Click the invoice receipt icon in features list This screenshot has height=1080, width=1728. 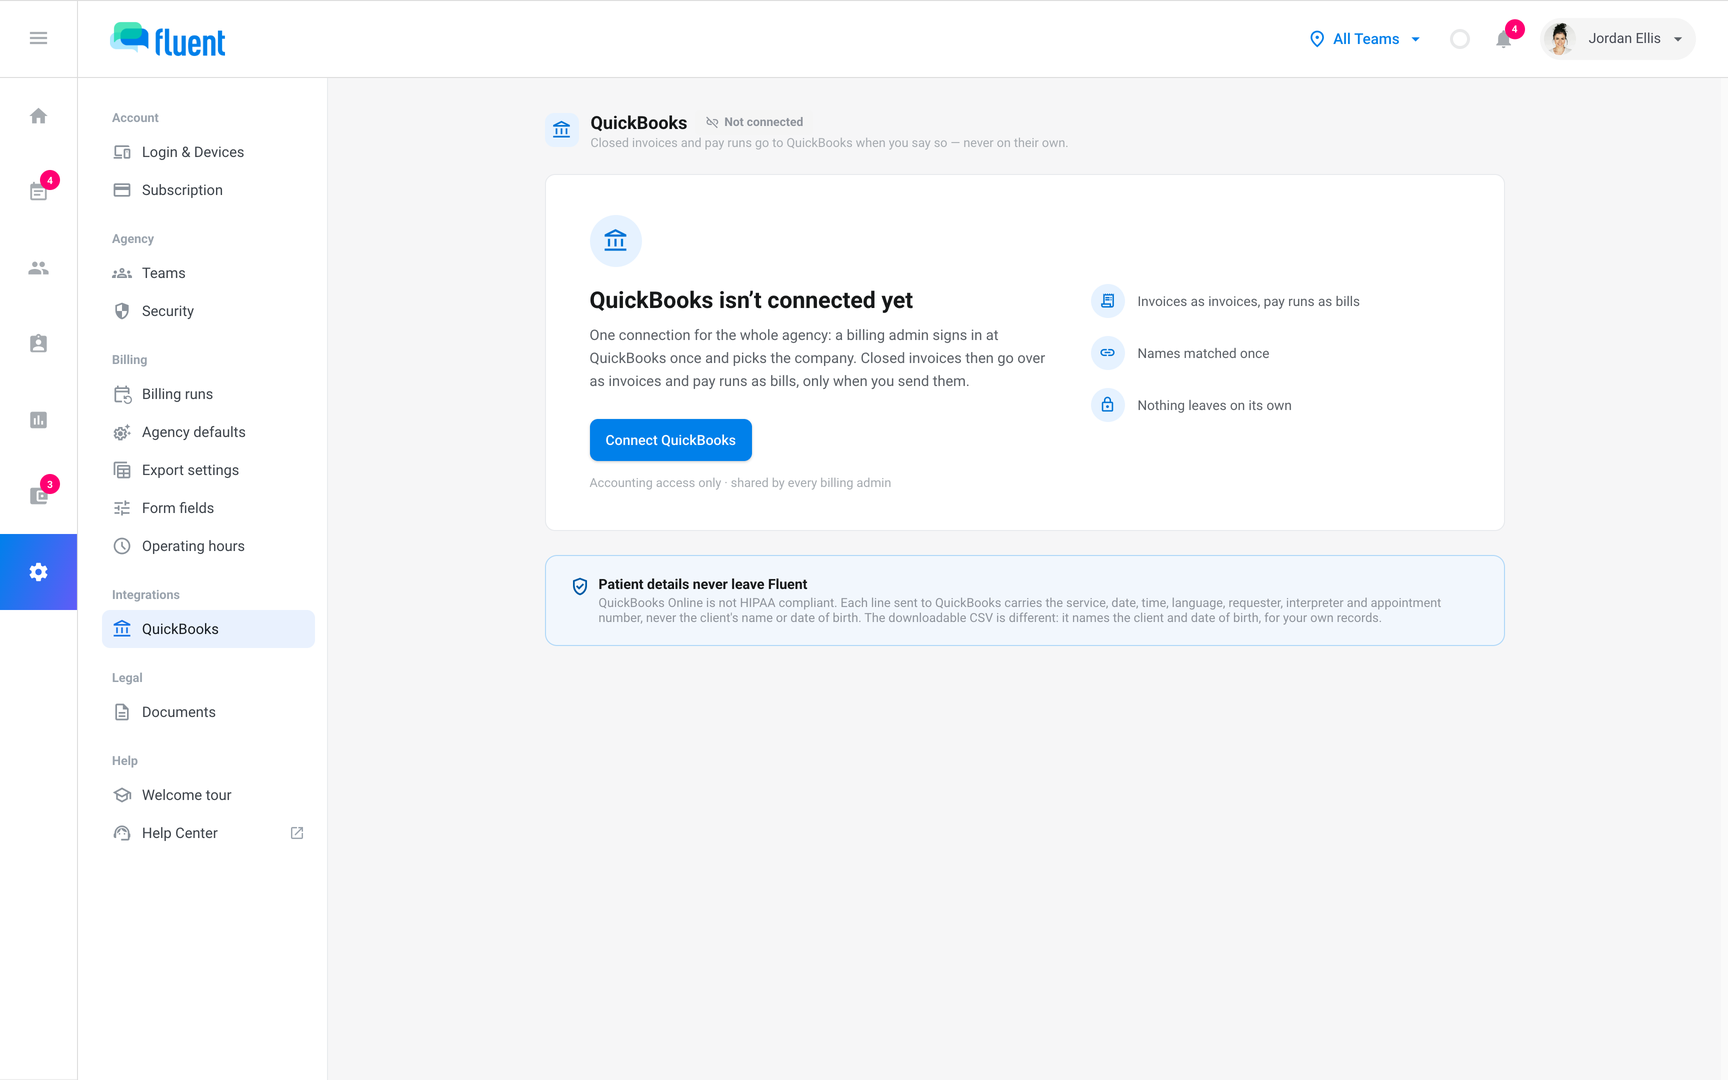click(x=1108, y=301)
